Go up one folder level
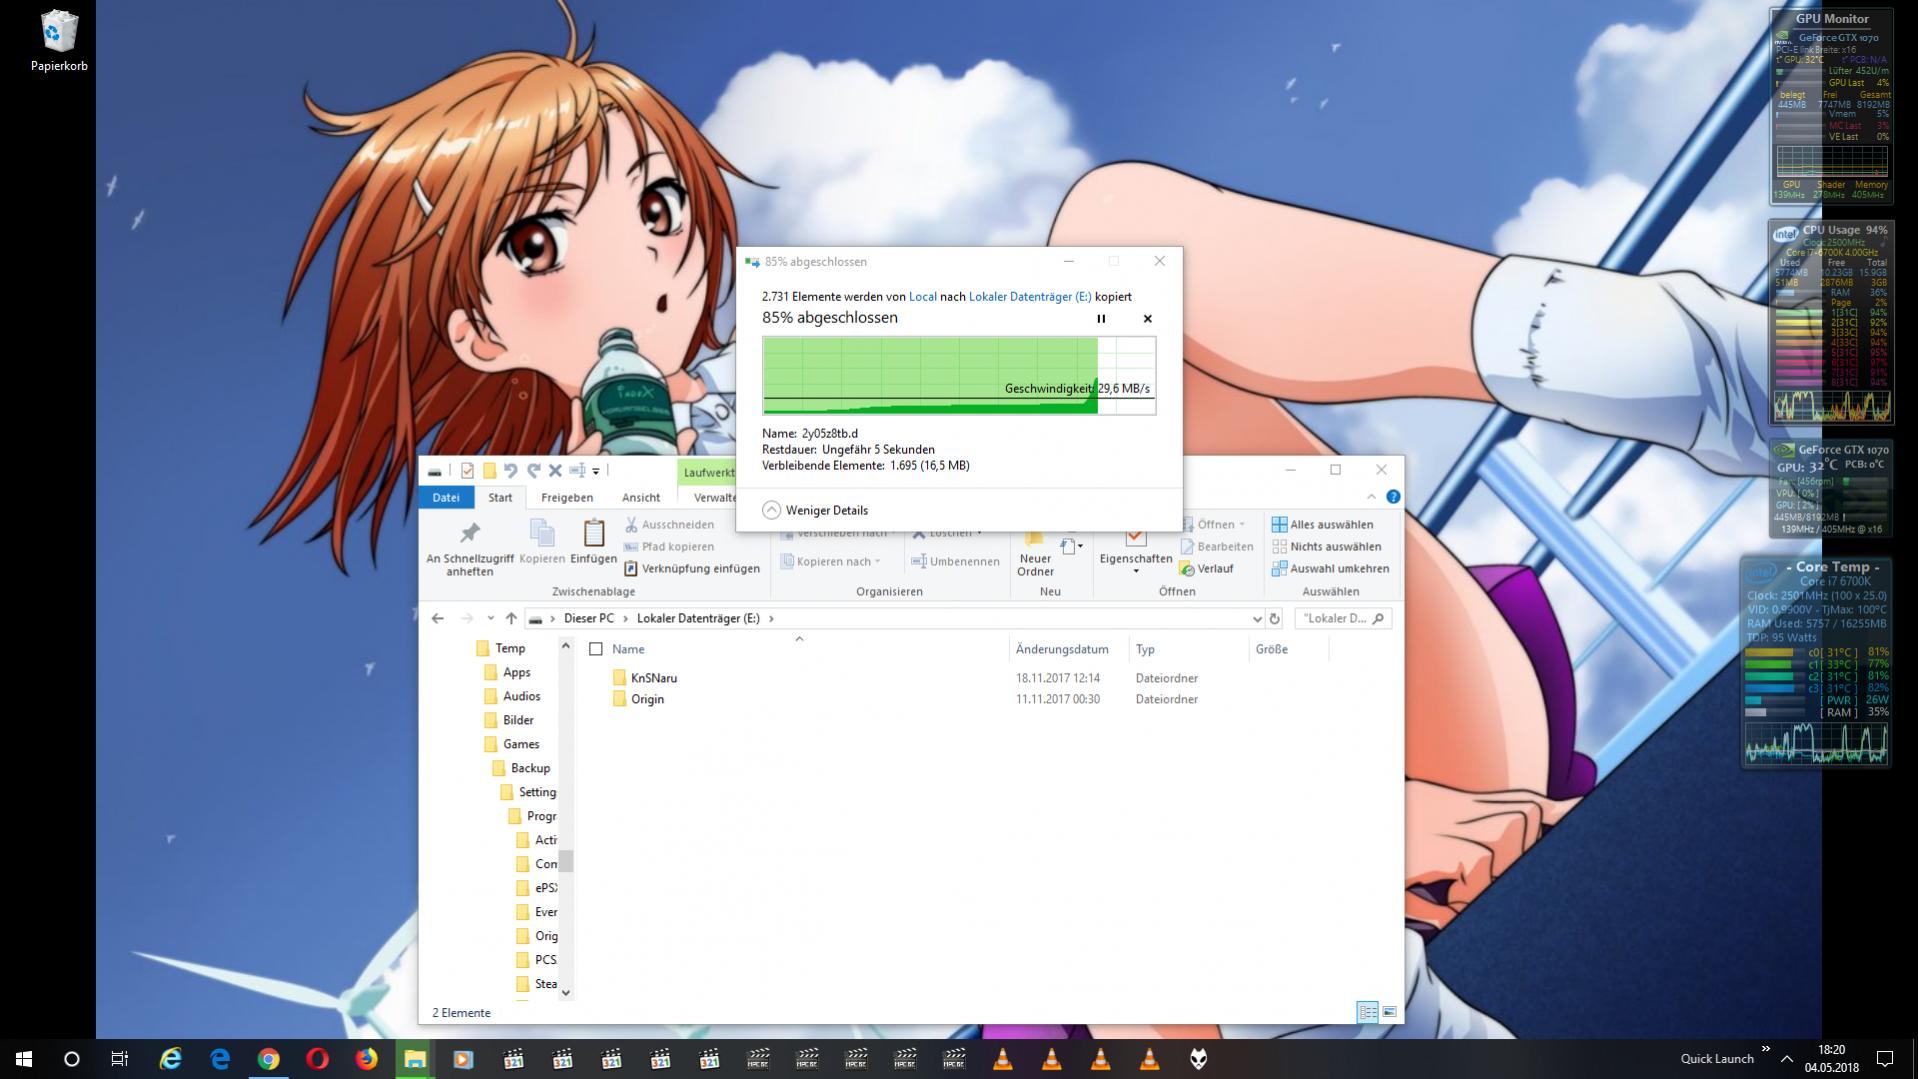 [x=511, y=618]
